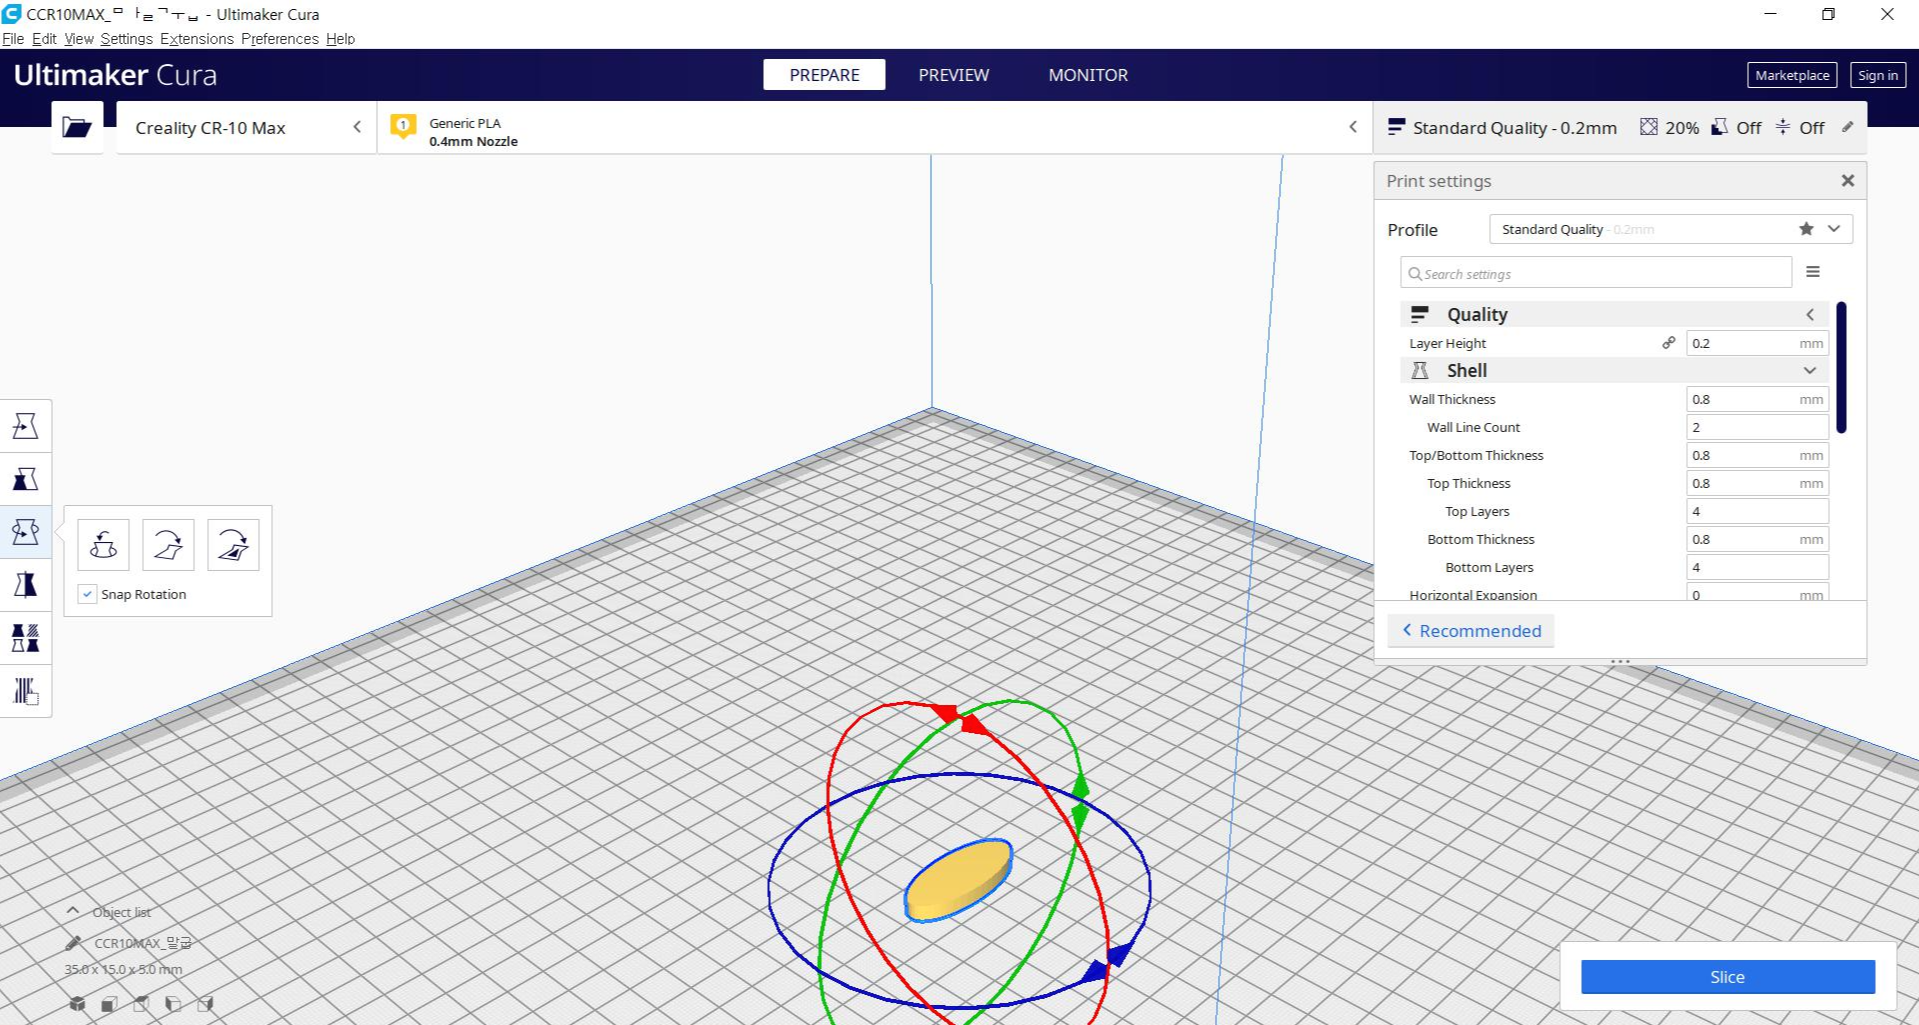This screenshot has width=1919, height=1025.
Task: Switch to the PREVIEW stage
Action: 954,75
